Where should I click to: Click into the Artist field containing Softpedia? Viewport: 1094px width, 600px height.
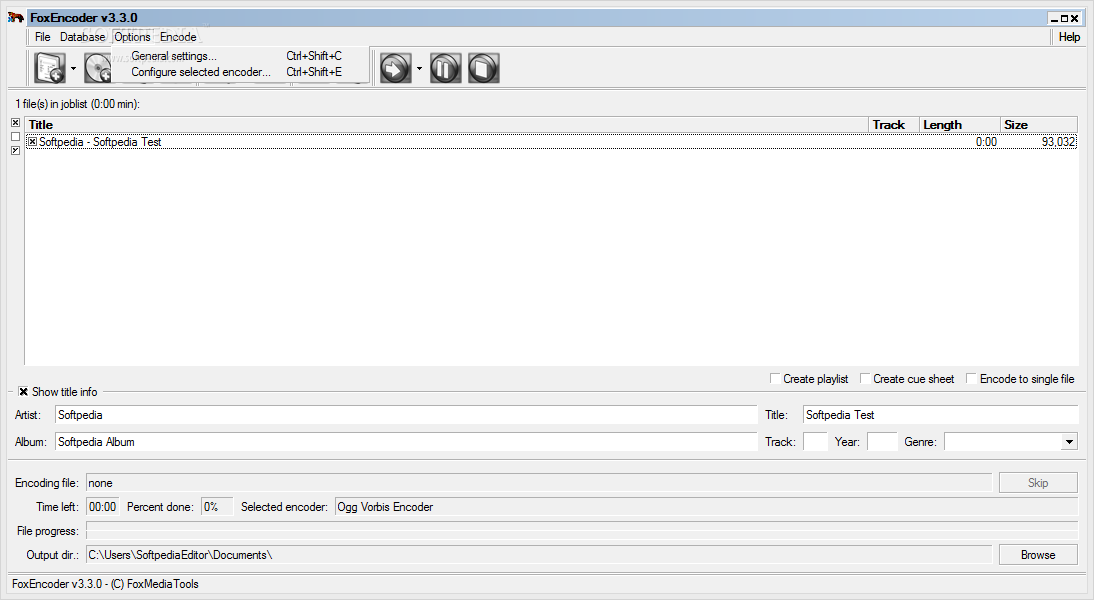(x=406, y=414)
